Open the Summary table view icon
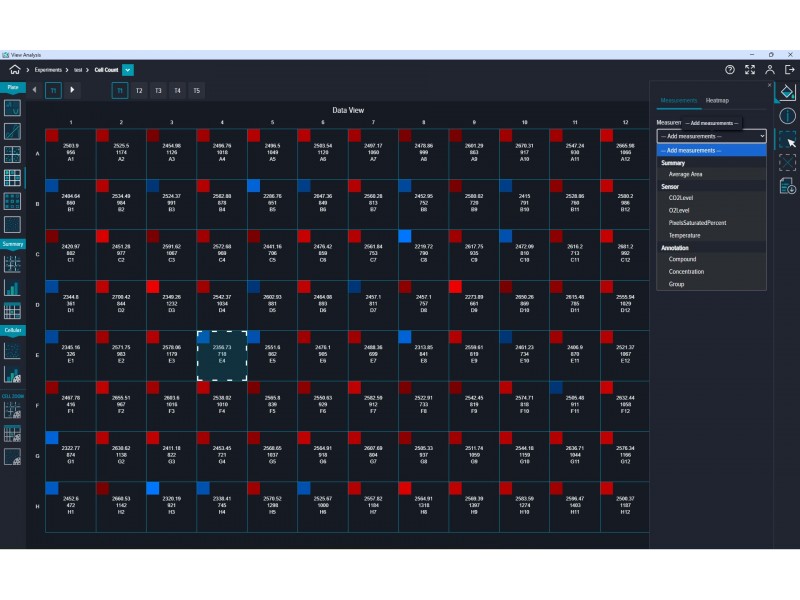The image size is (800, 600). [12, 311]
